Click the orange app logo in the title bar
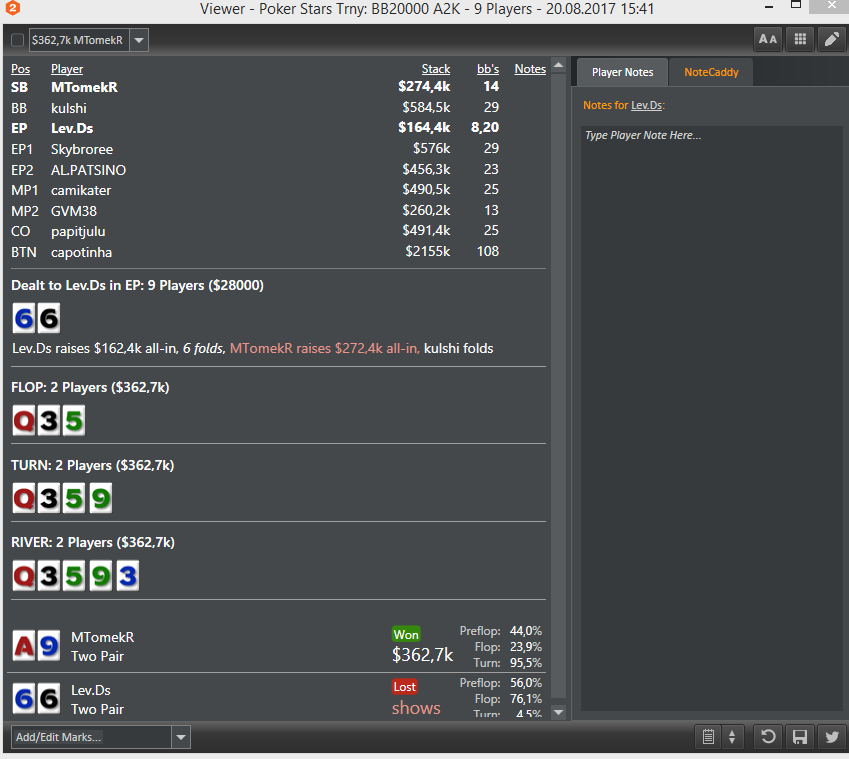 pos(12,8)
